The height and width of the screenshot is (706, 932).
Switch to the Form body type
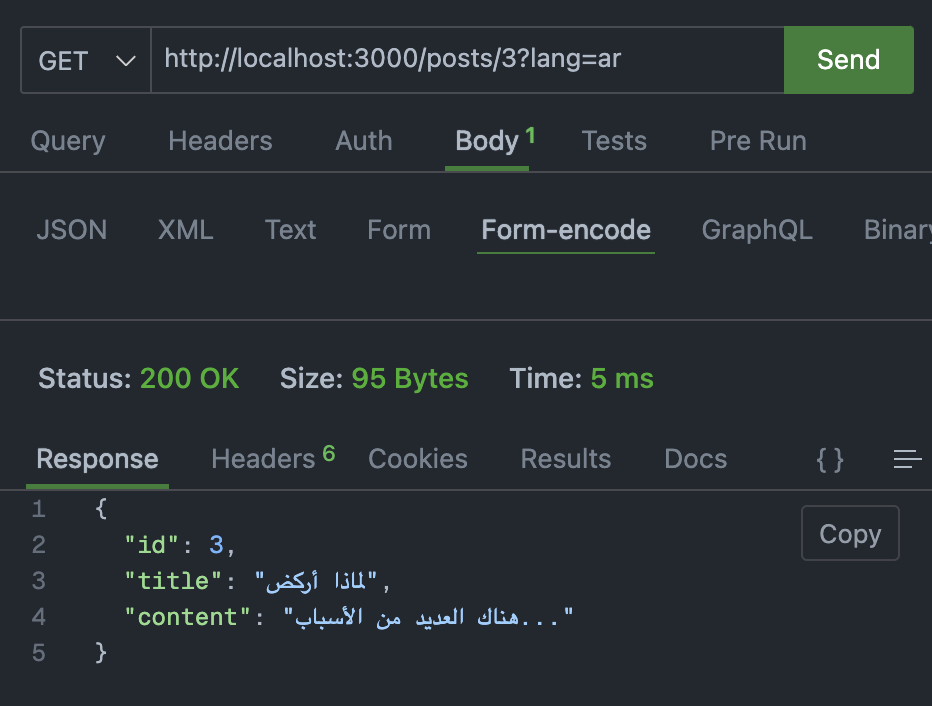coord(398,230)
